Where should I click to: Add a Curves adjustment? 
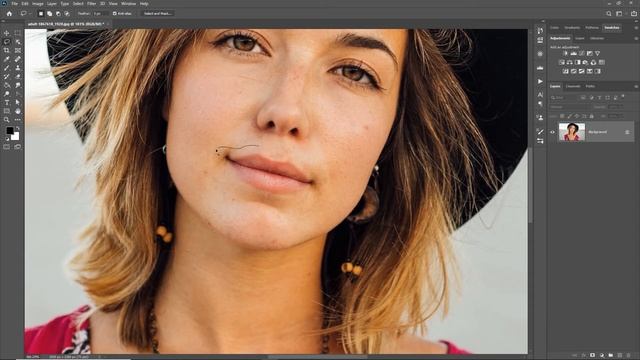point(582,53)
